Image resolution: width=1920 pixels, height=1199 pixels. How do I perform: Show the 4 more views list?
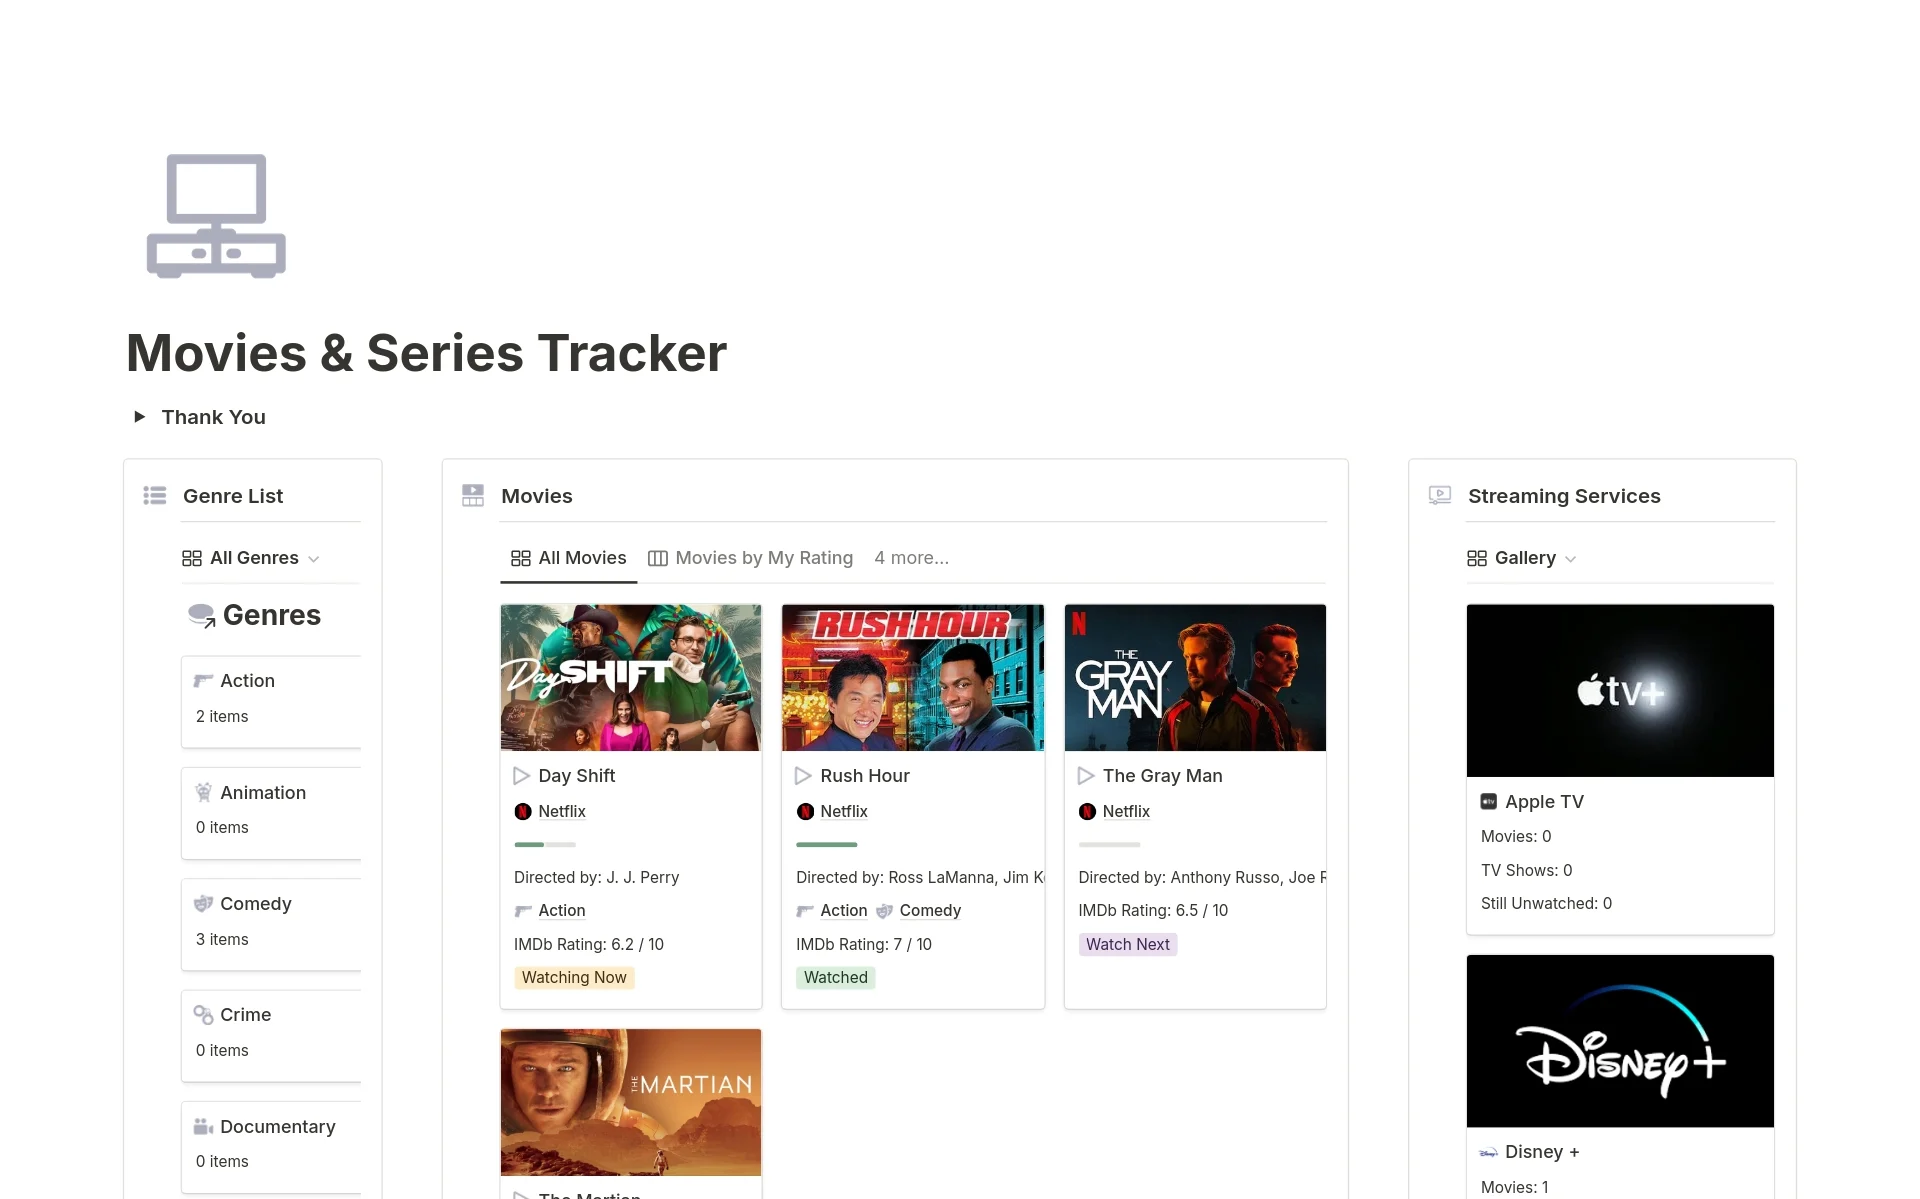pyautogui.click(x=911, y=558)
